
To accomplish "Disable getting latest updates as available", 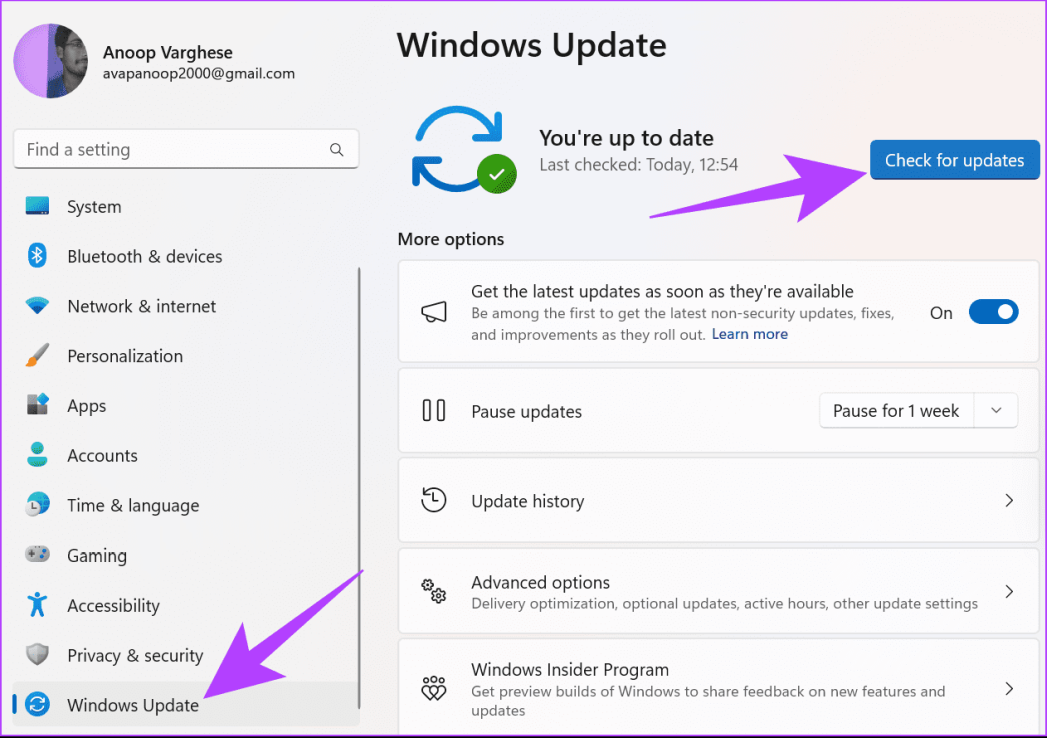I will [x=993, y=311].
